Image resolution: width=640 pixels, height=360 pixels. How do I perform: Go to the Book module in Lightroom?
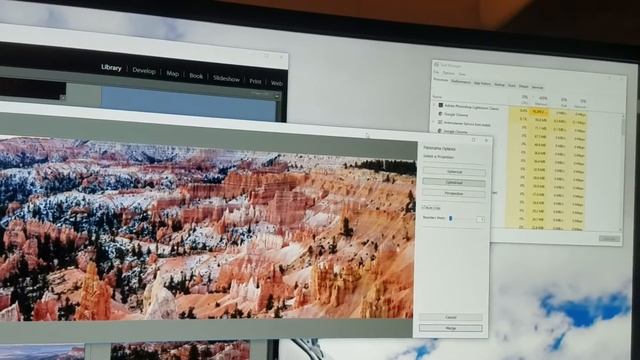[196, 76]
